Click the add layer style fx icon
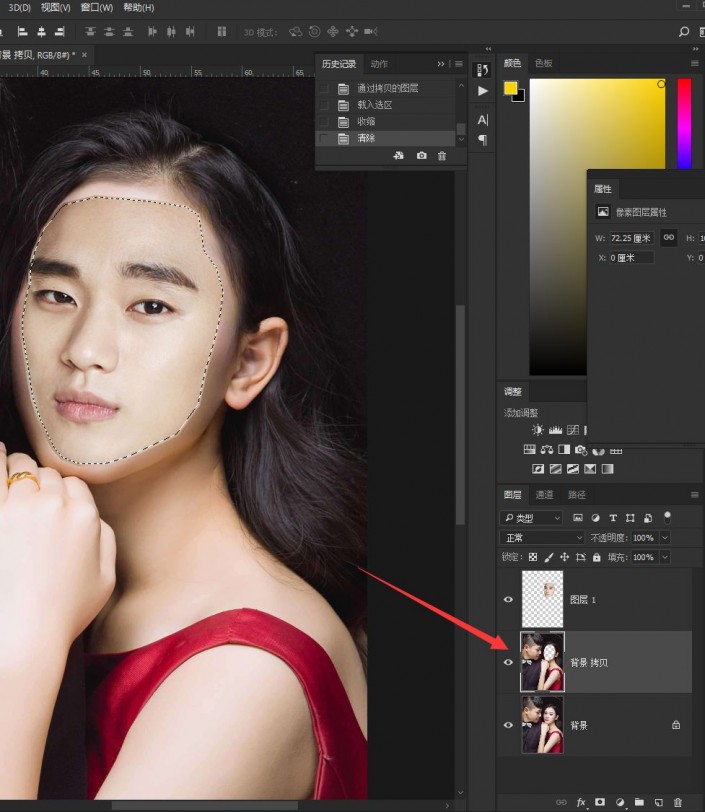 (581, 802)
